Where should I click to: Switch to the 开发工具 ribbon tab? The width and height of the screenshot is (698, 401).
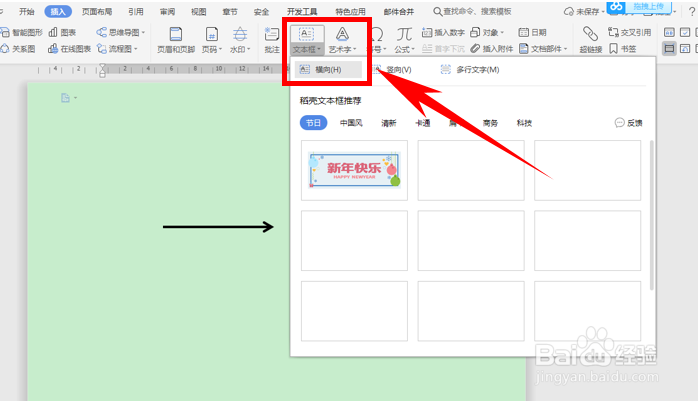point(302,12)
